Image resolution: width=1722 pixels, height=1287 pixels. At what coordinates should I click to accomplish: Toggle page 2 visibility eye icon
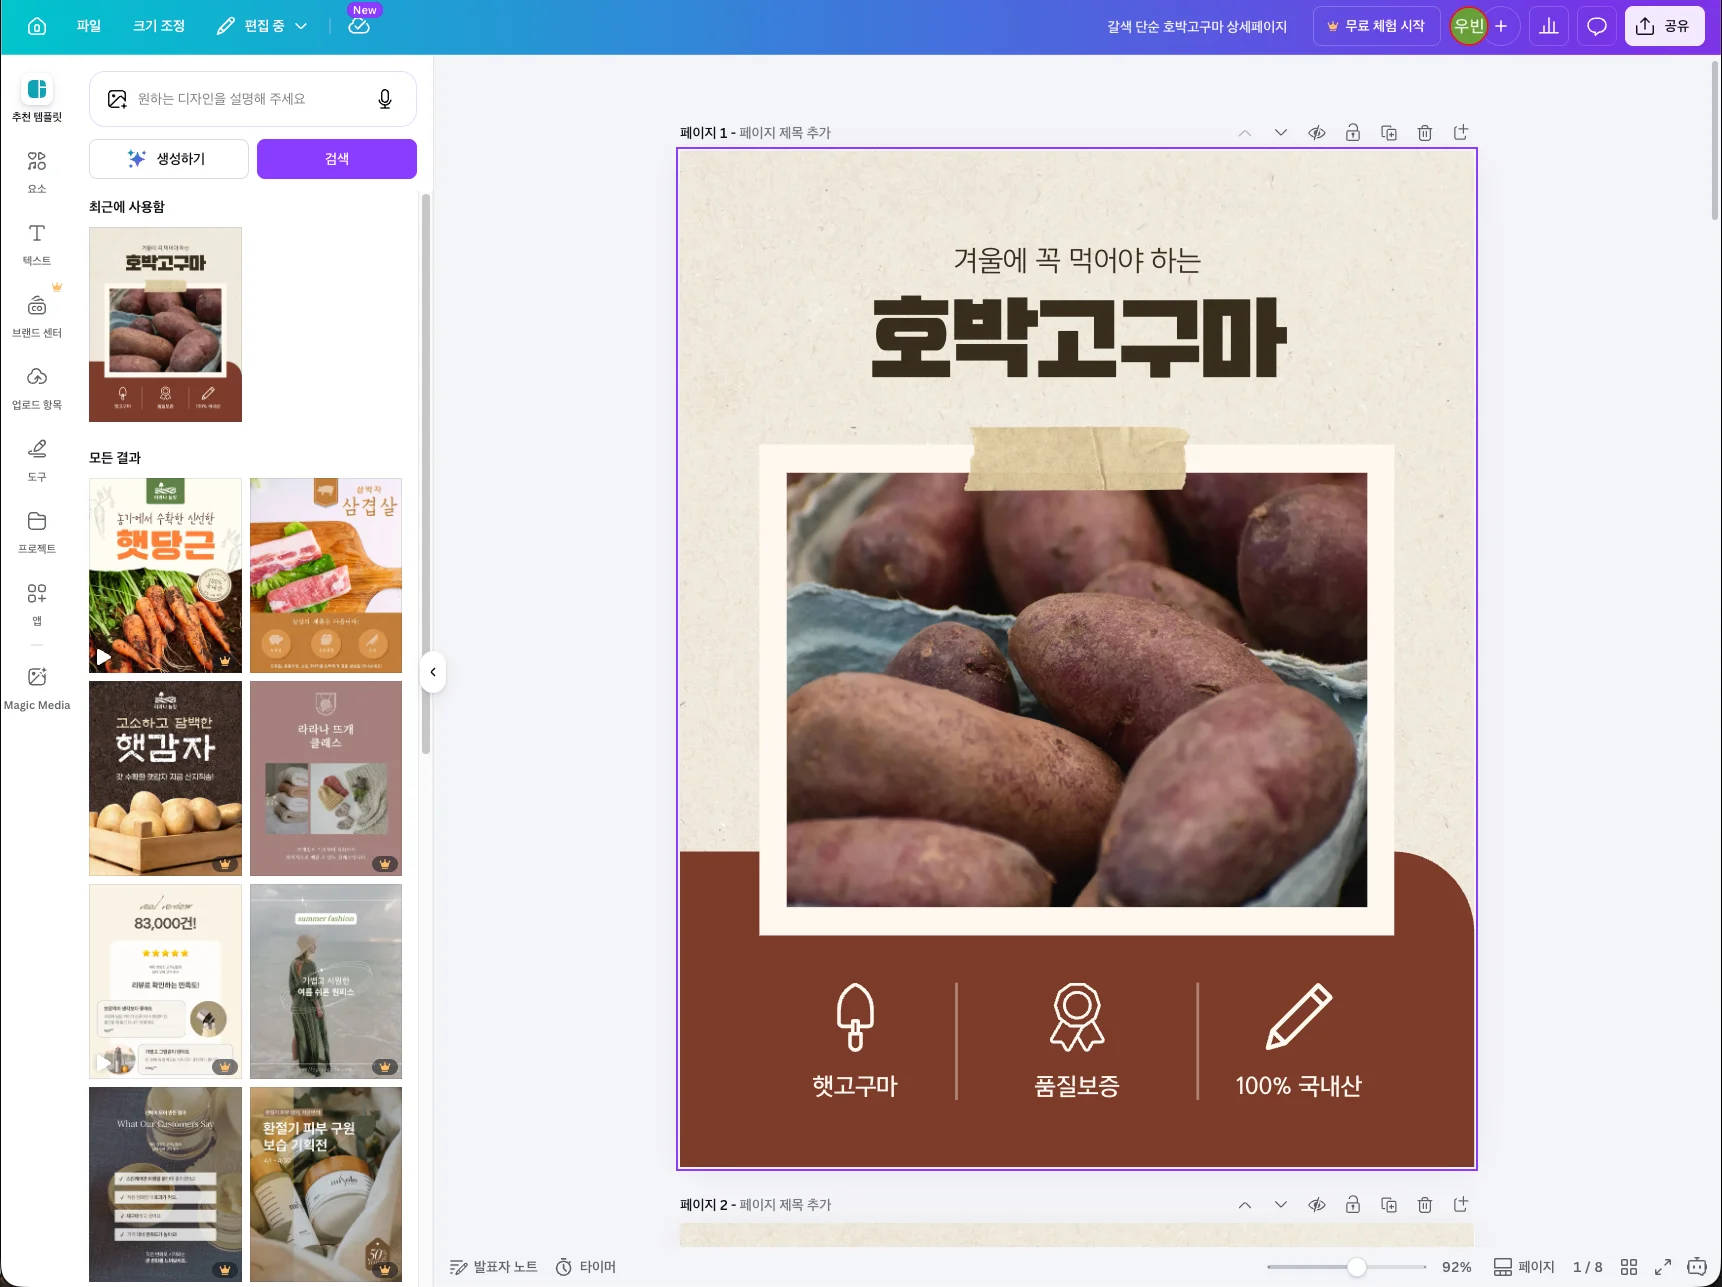click(1317, 1205)
